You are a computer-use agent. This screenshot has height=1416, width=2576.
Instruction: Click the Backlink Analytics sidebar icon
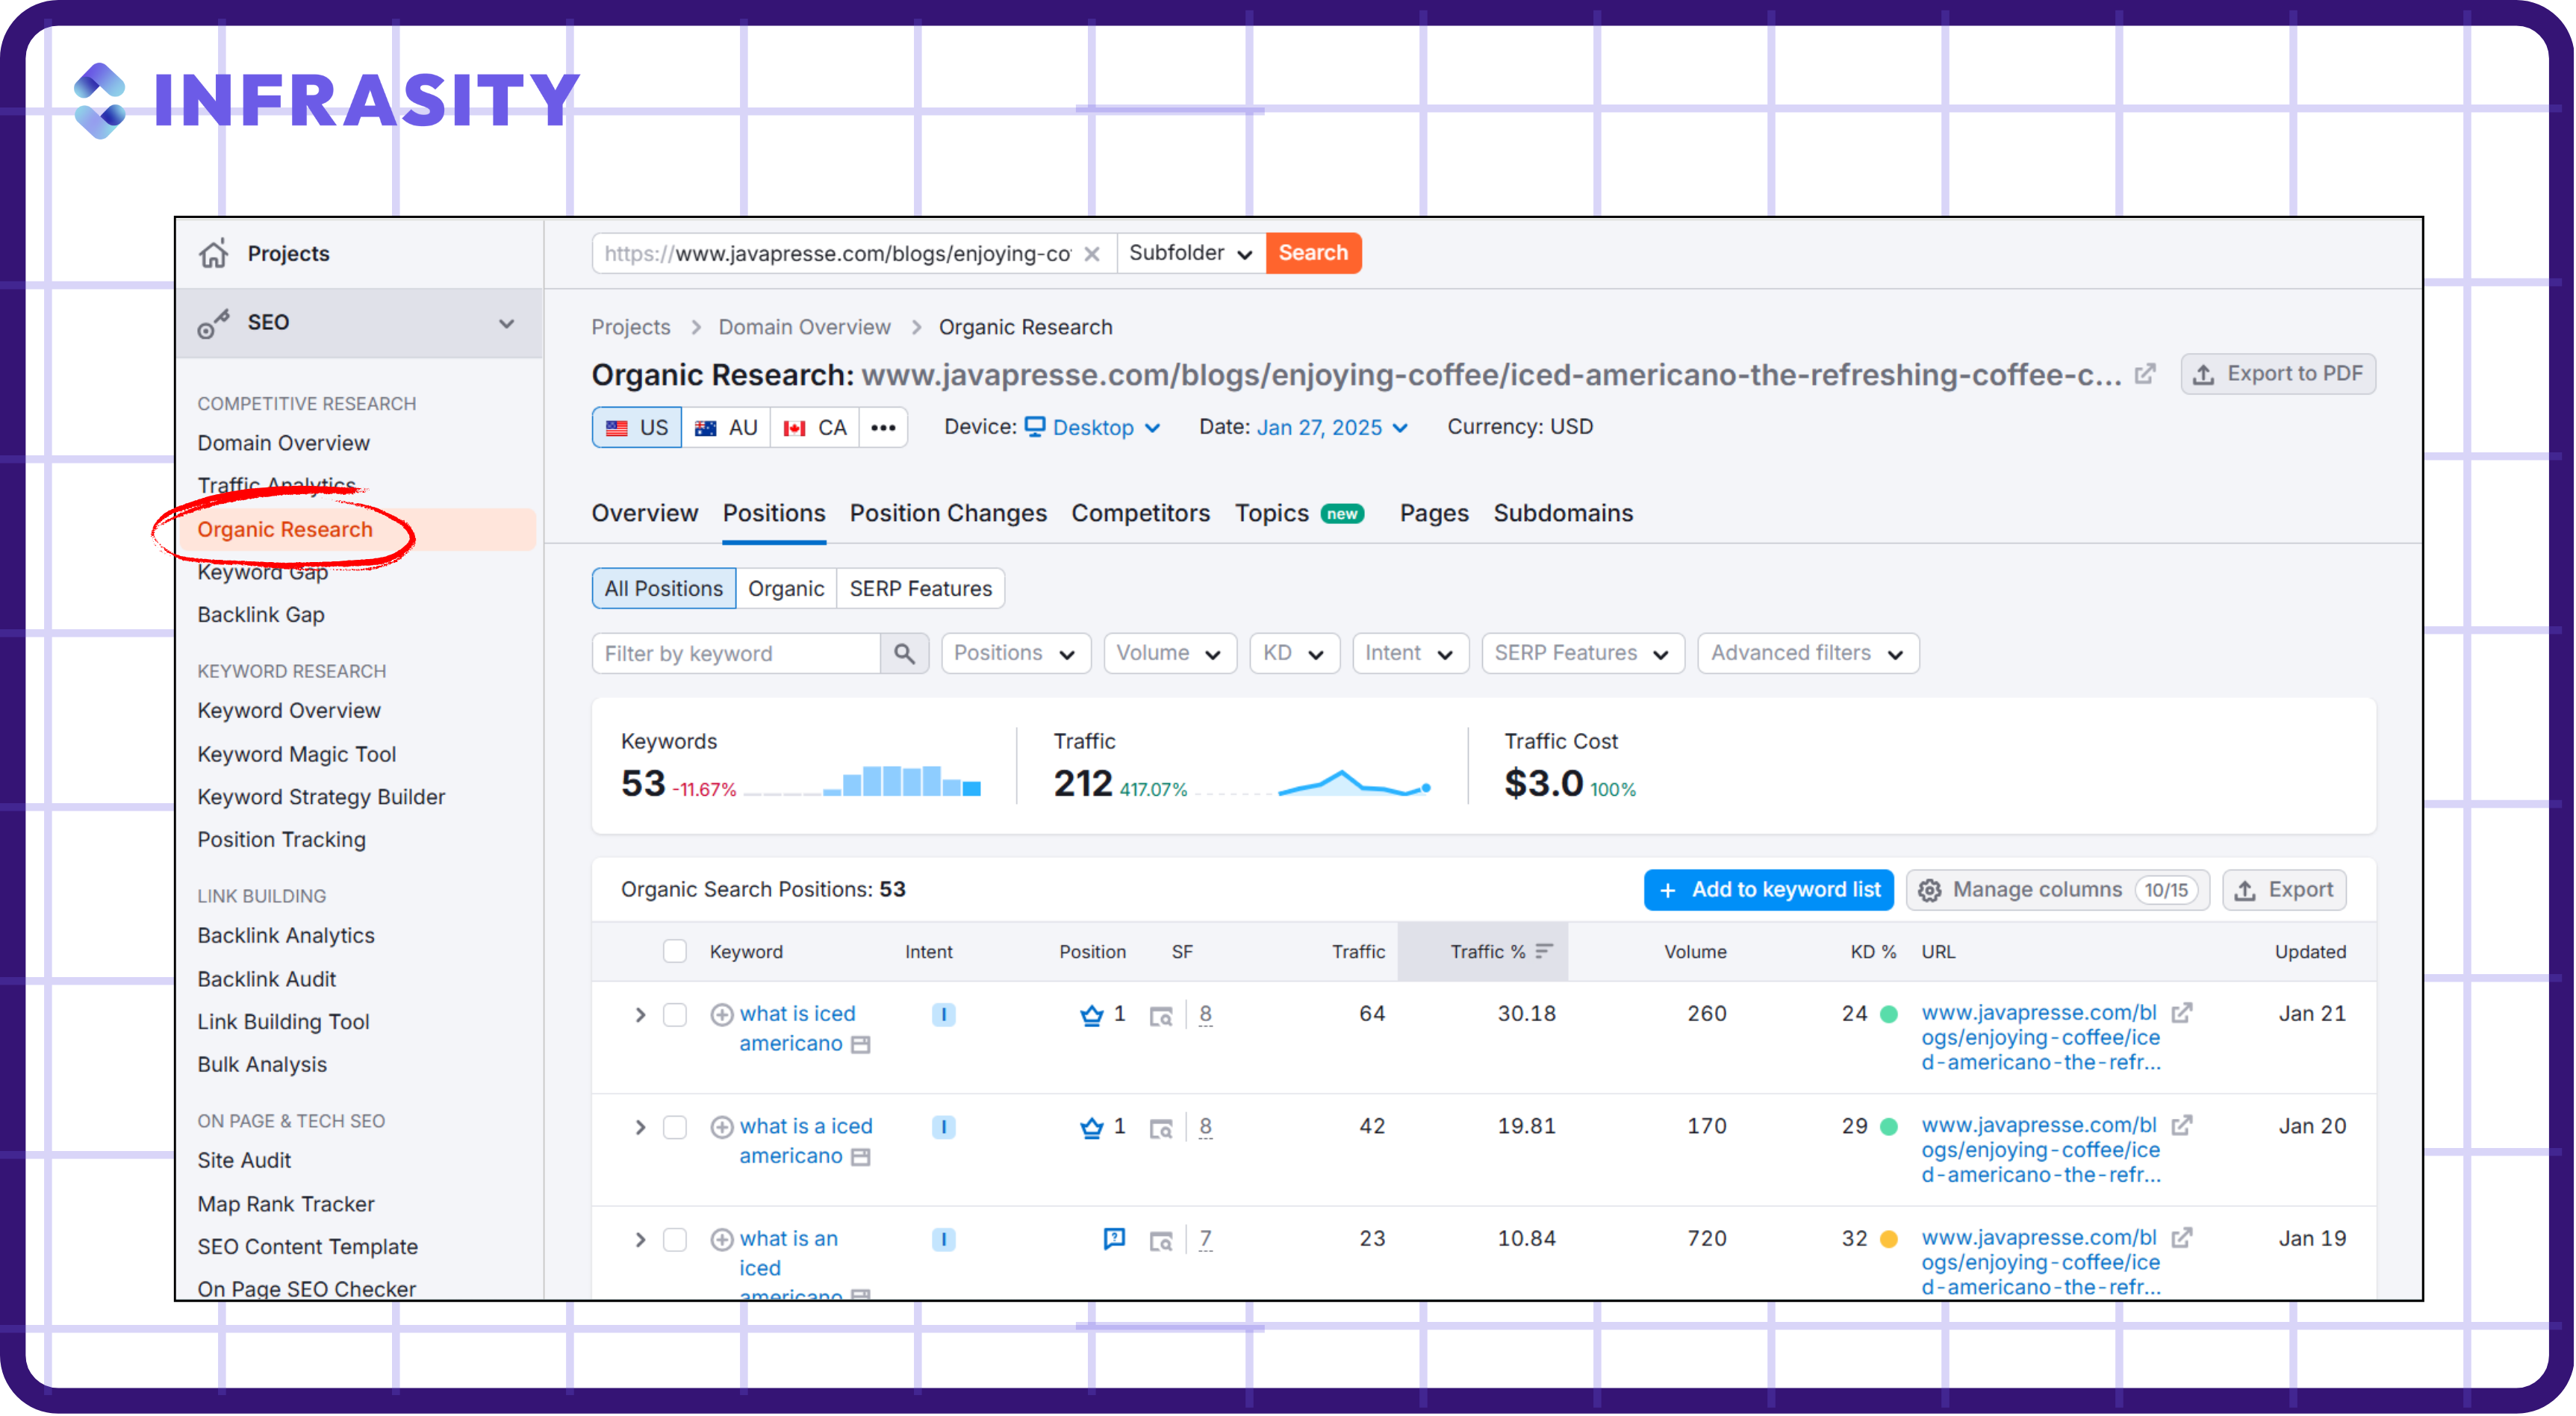[286, 933]
